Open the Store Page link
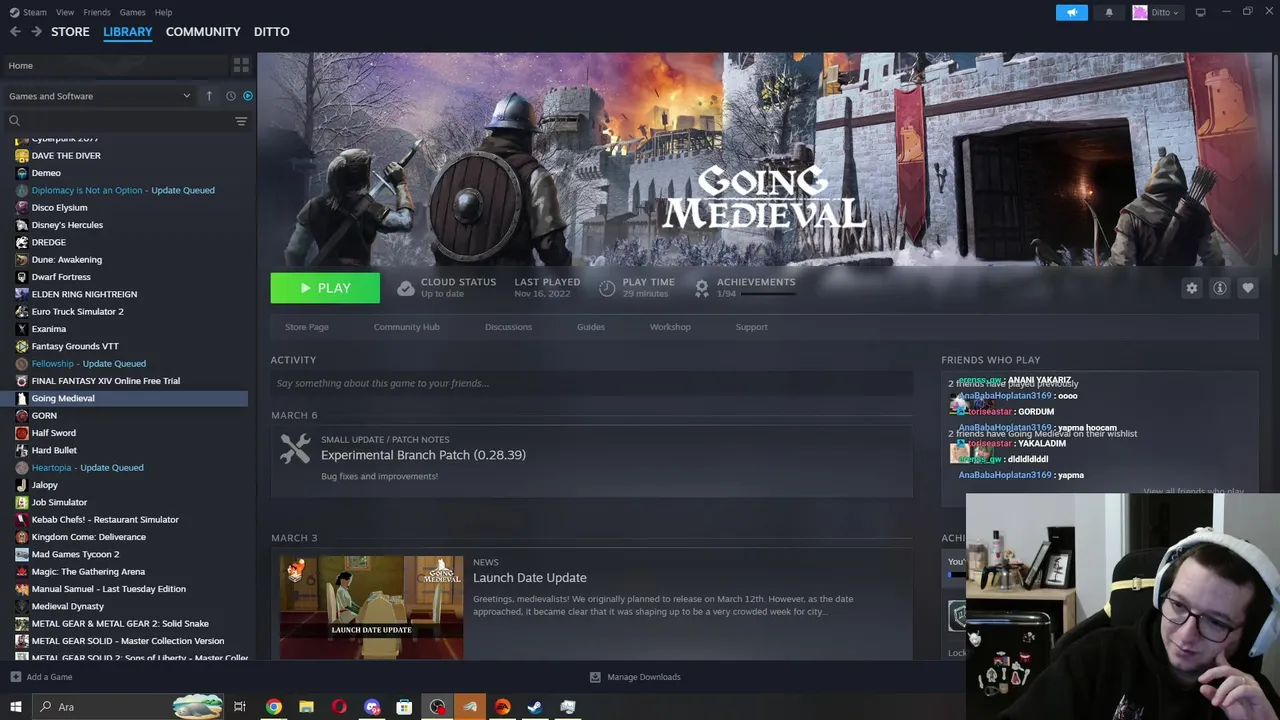 [x=306, y=327]
